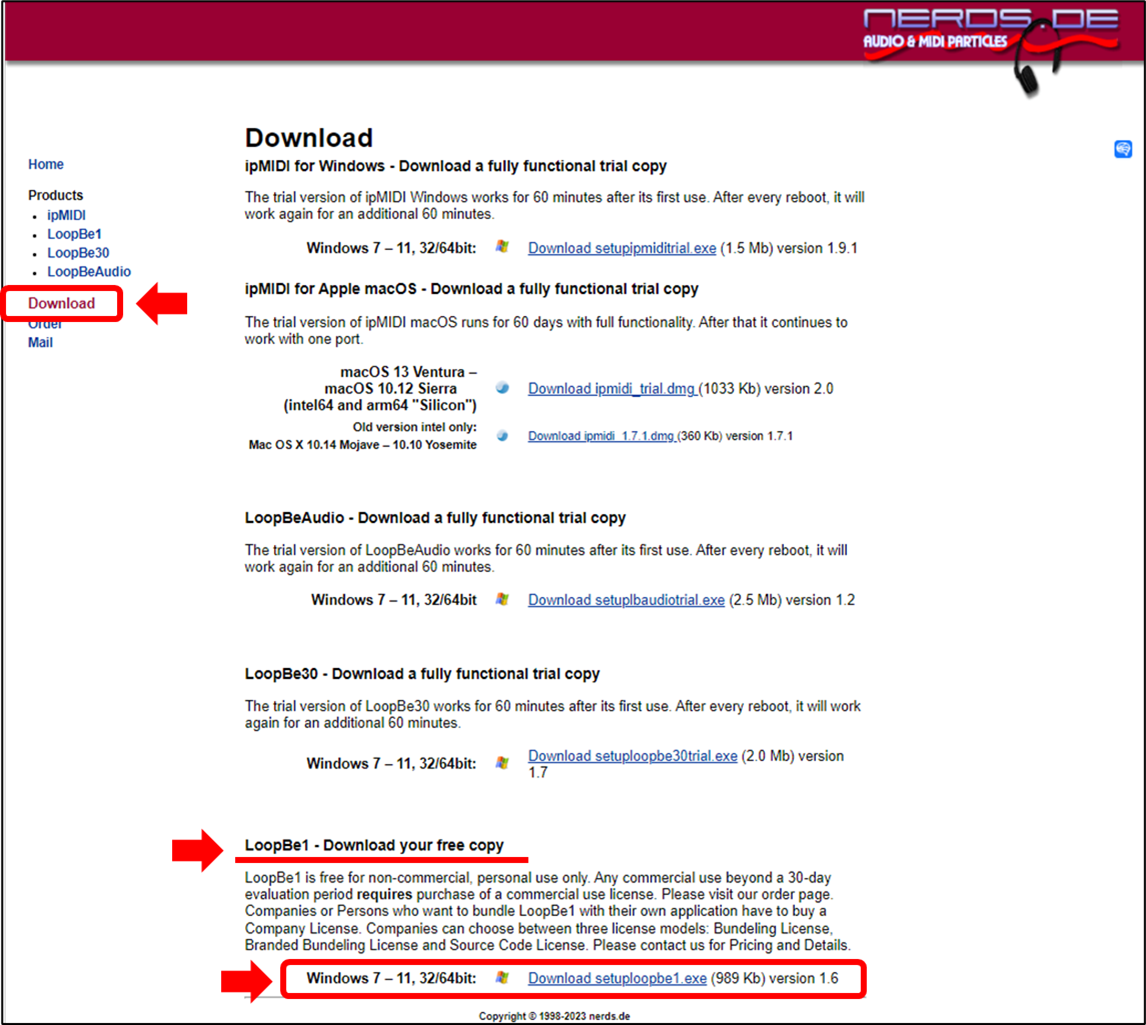The height and width of the screenshot is (1025, 1146).
Task: Download ipmidi_trial.dmg for macOS
Action: [x=612, y=388]
